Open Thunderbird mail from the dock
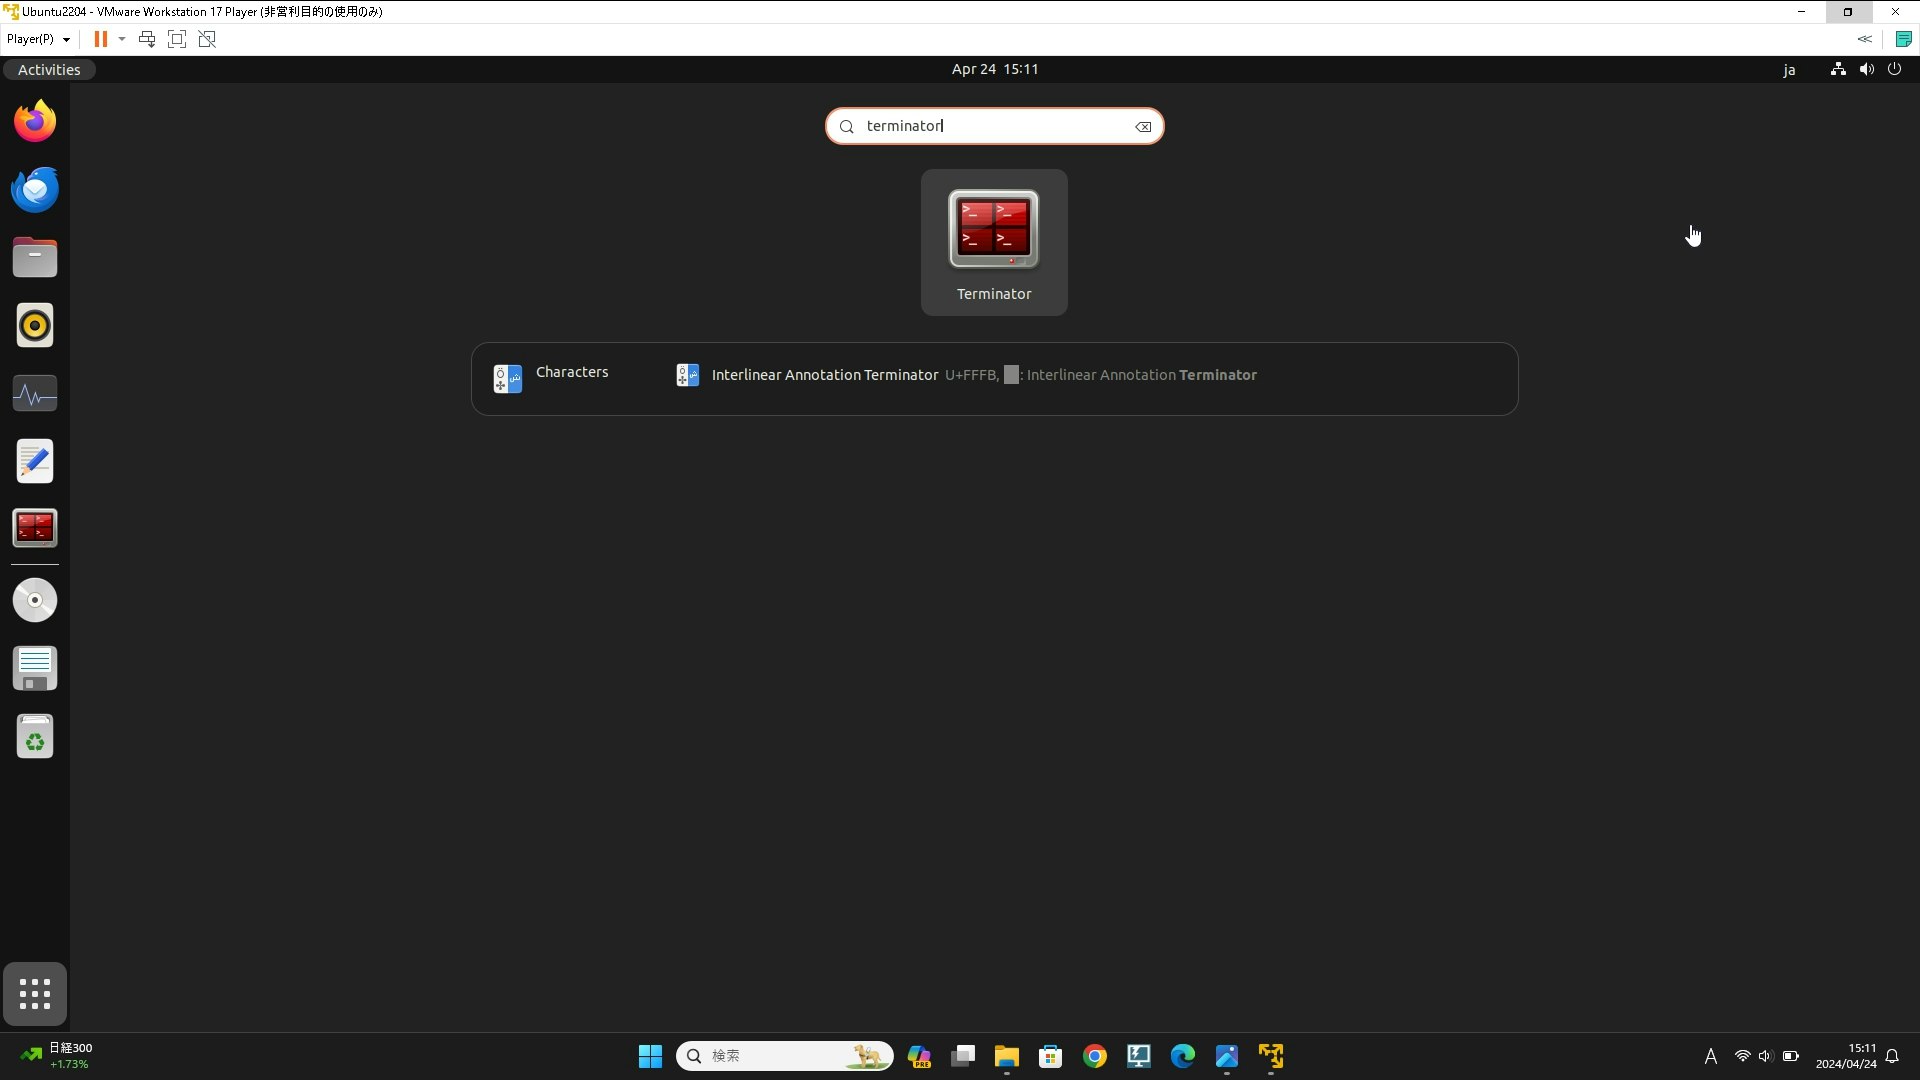1920x1080 pixels. pos(35,190)
